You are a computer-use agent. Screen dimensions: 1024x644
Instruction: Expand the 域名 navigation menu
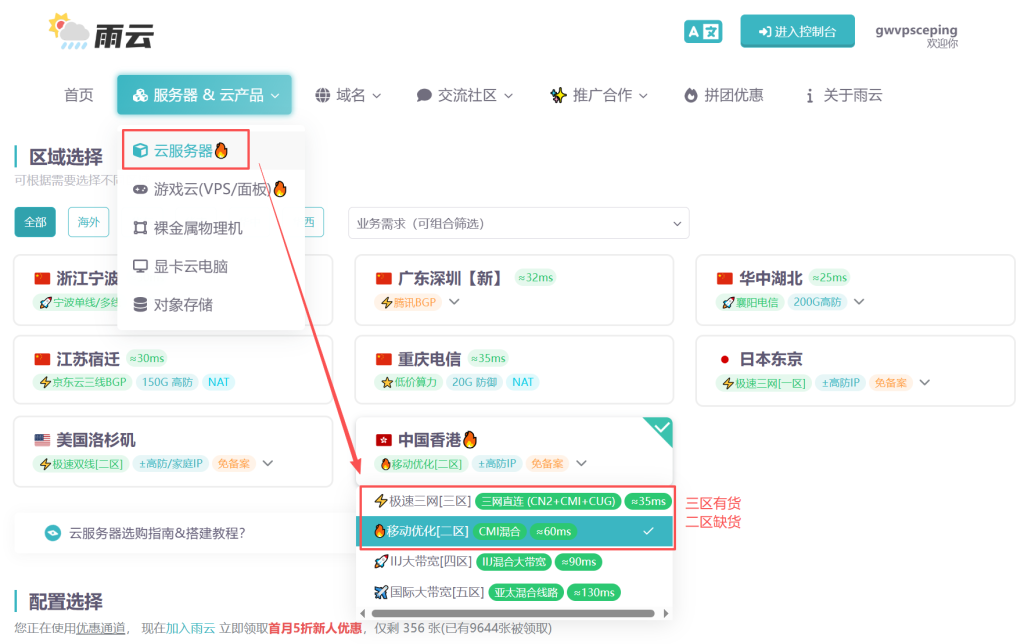[348, 95]
